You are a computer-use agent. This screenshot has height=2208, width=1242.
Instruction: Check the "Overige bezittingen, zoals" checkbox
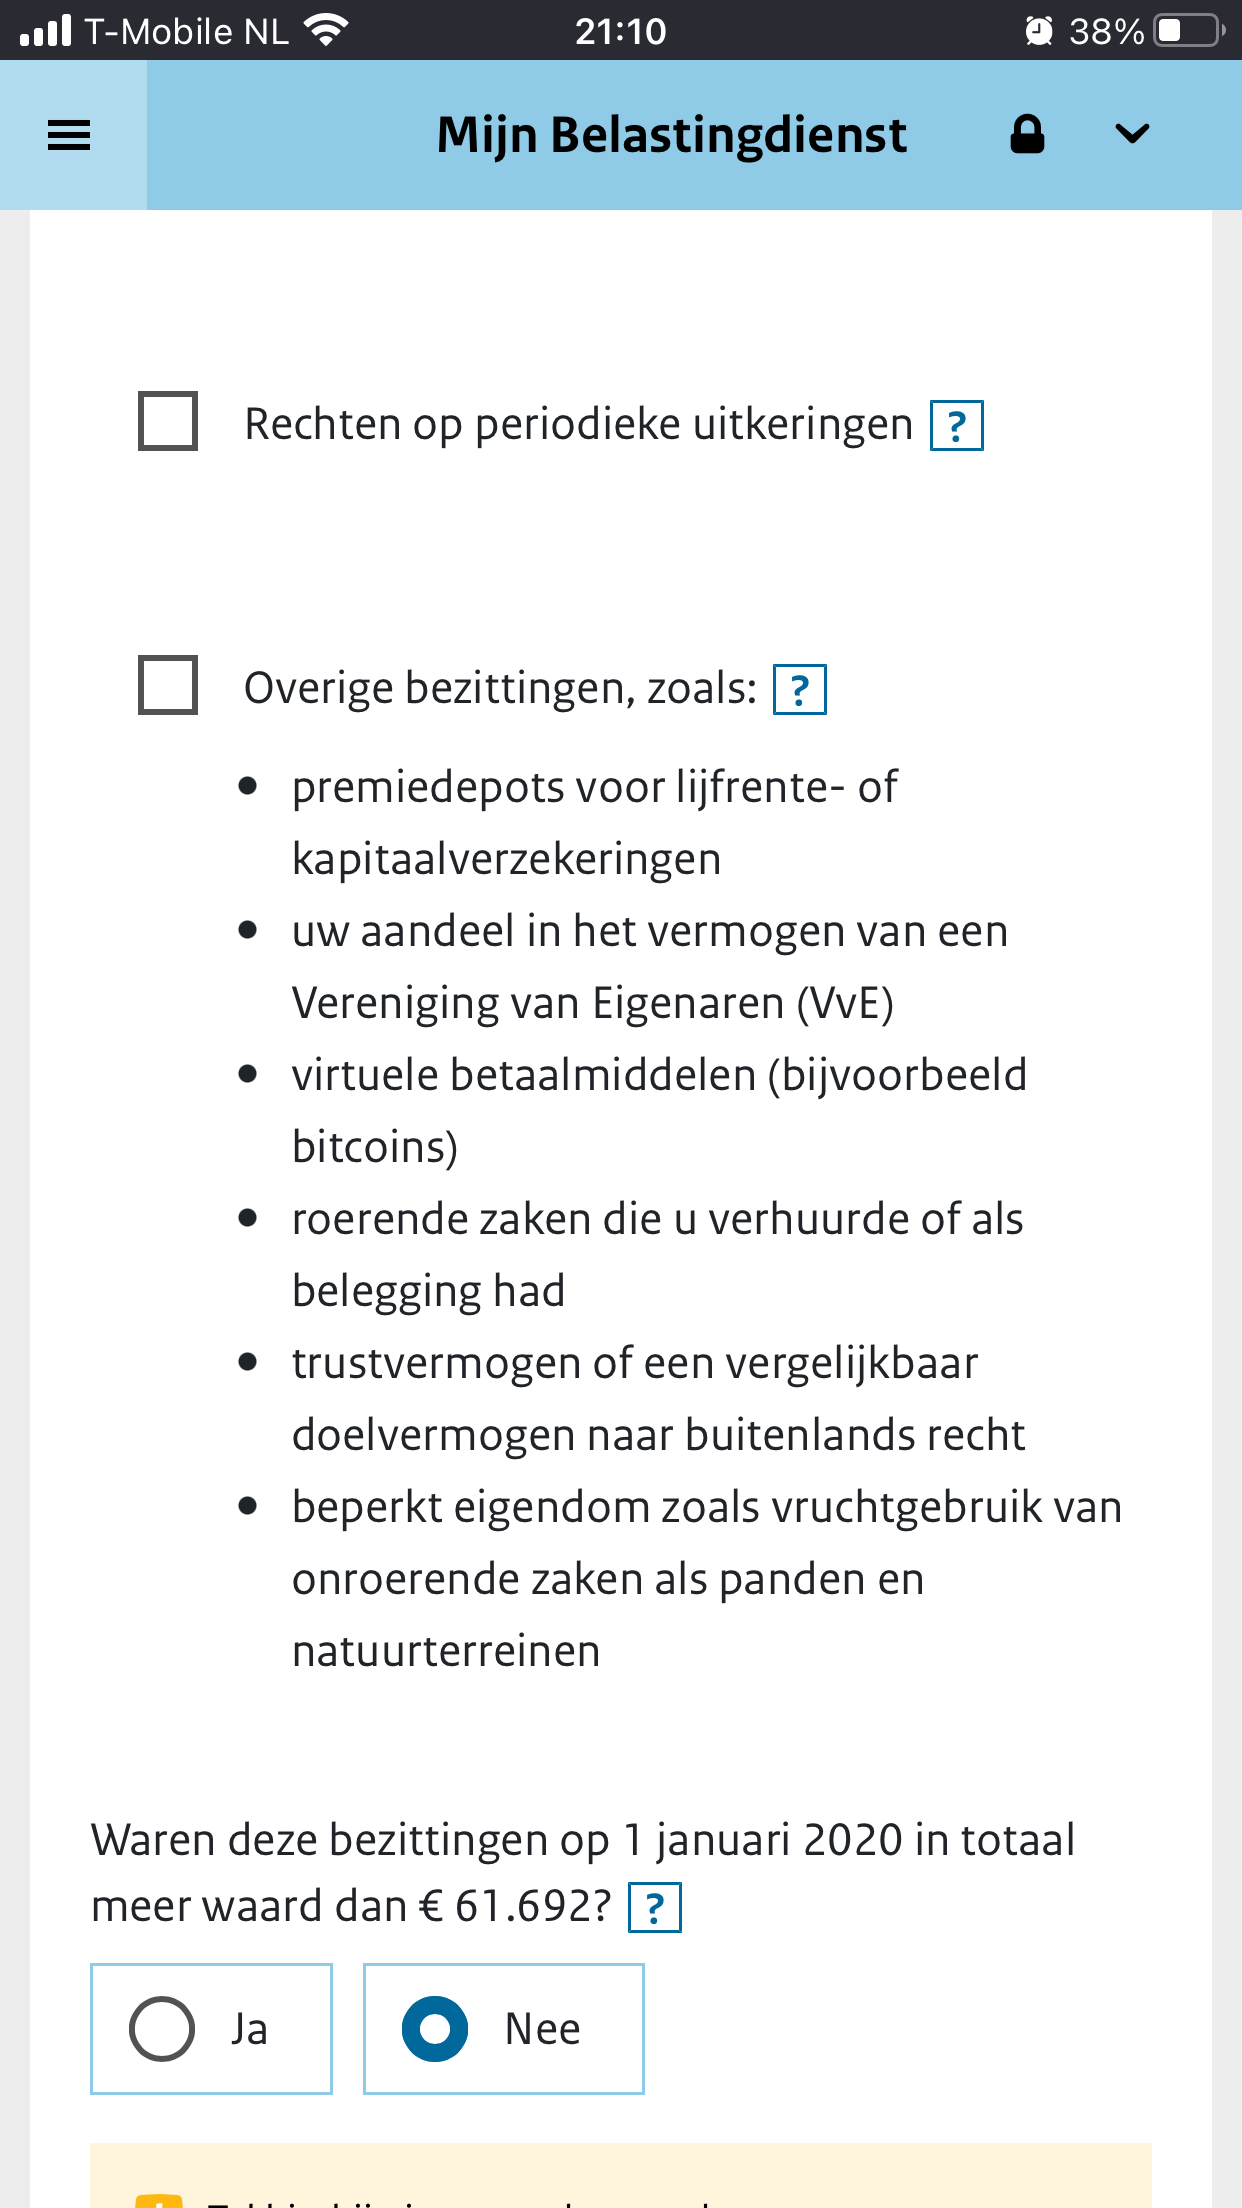tap(168, 685)
